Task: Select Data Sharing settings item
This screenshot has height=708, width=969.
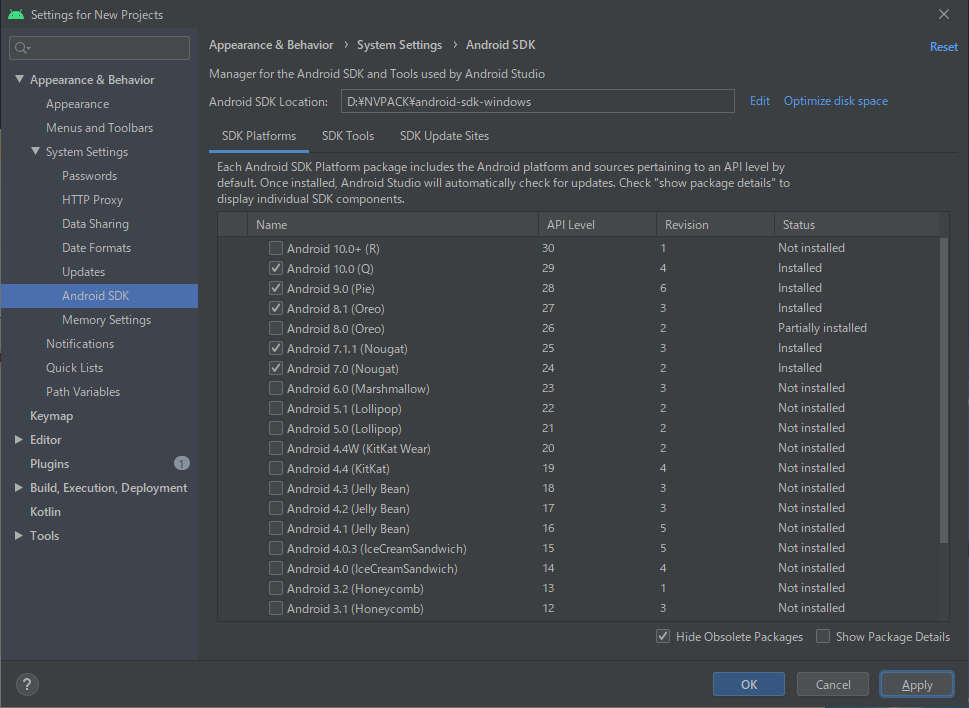Action: tap(95, 224)
